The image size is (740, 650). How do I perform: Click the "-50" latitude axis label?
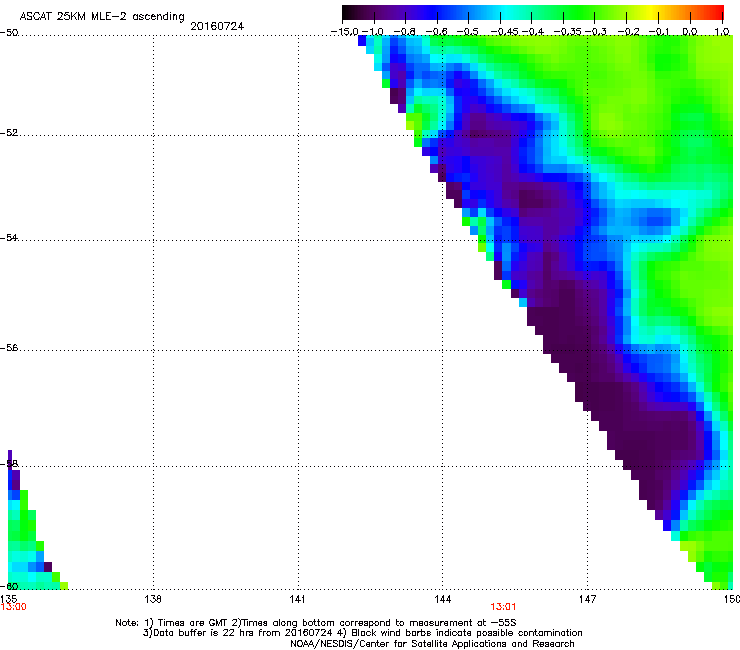[9, 33]
